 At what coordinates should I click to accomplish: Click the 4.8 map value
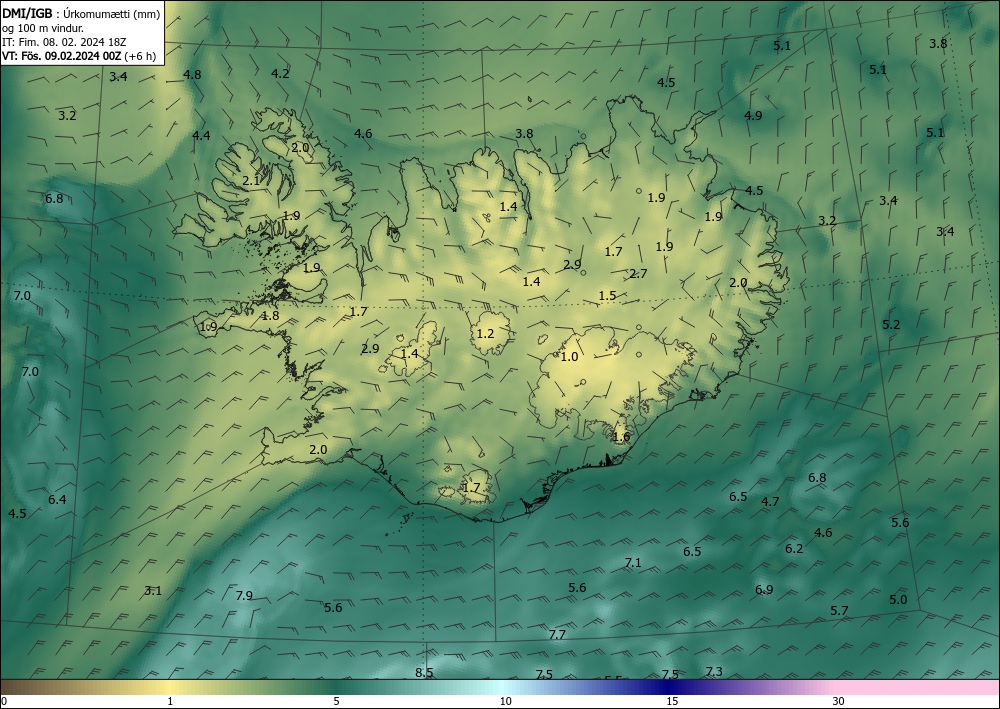coord(192,74)
